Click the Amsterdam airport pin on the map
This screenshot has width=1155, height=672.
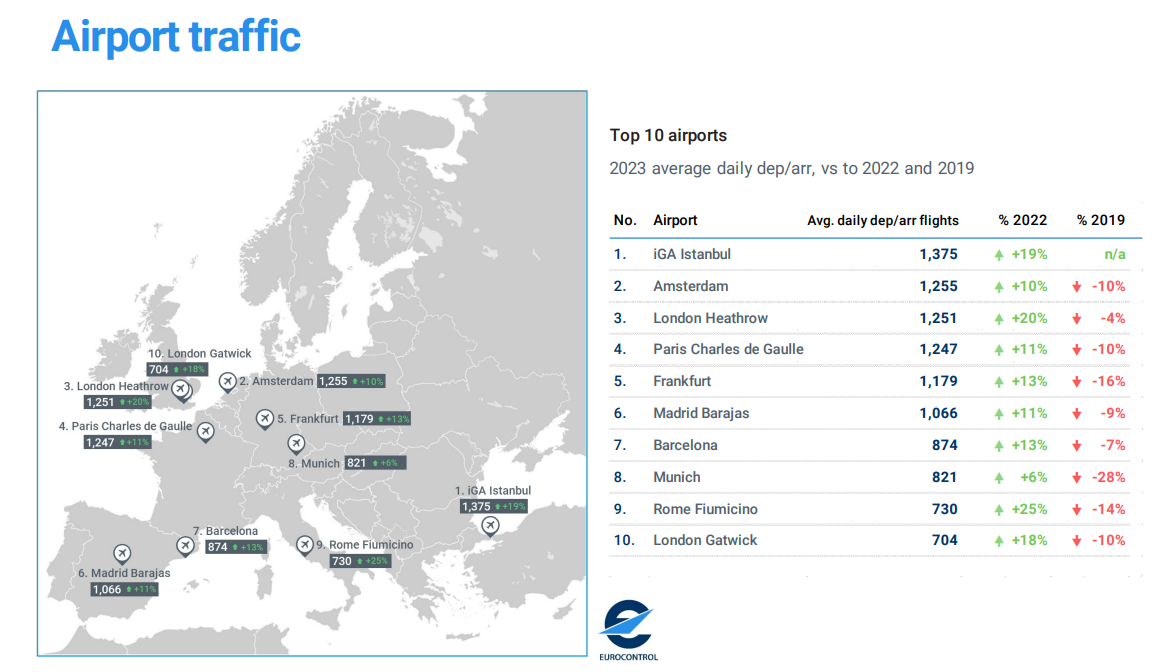228,382
